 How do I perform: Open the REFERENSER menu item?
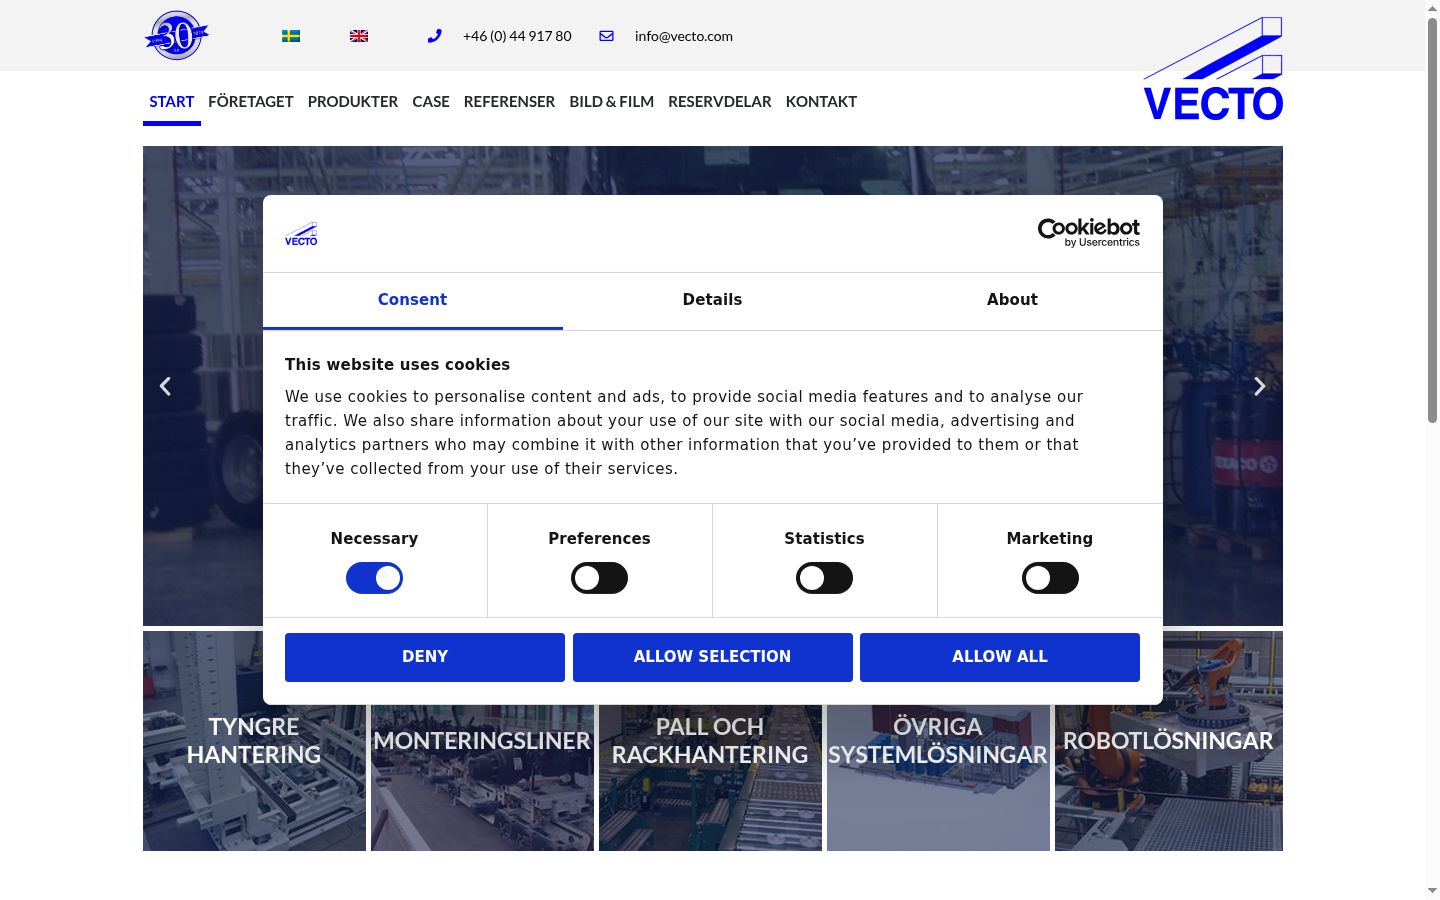509,102
